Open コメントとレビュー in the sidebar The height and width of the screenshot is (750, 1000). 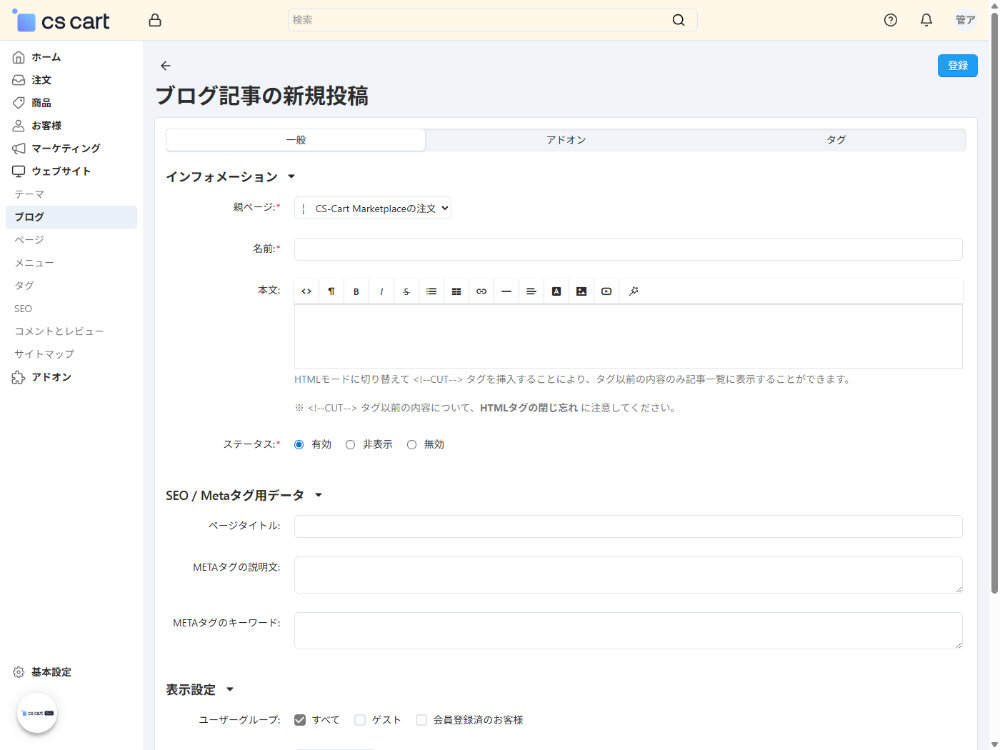[x=59, y=331]
